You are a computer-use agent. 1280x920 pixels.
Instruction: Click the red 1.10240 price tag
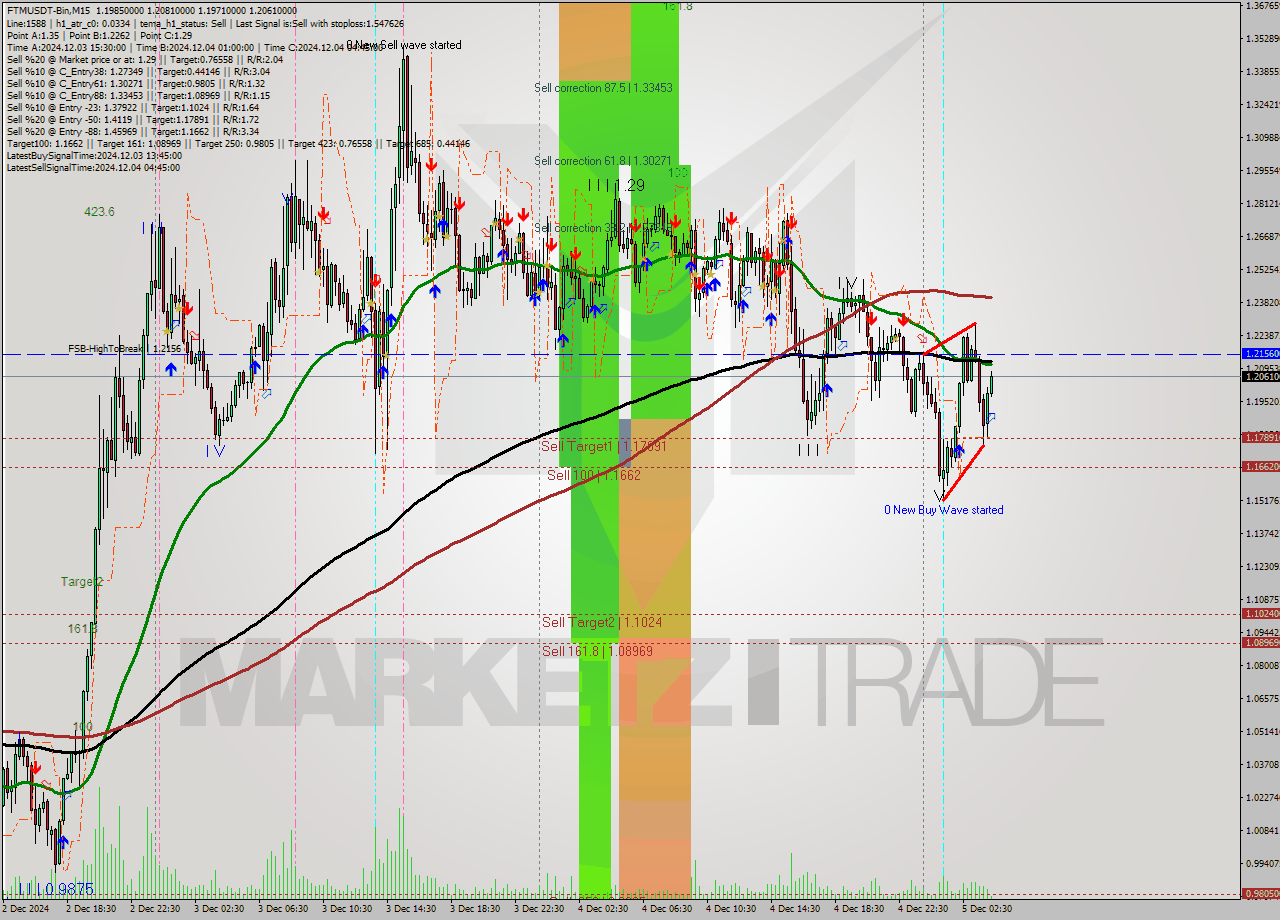(x=1260, y=614)
